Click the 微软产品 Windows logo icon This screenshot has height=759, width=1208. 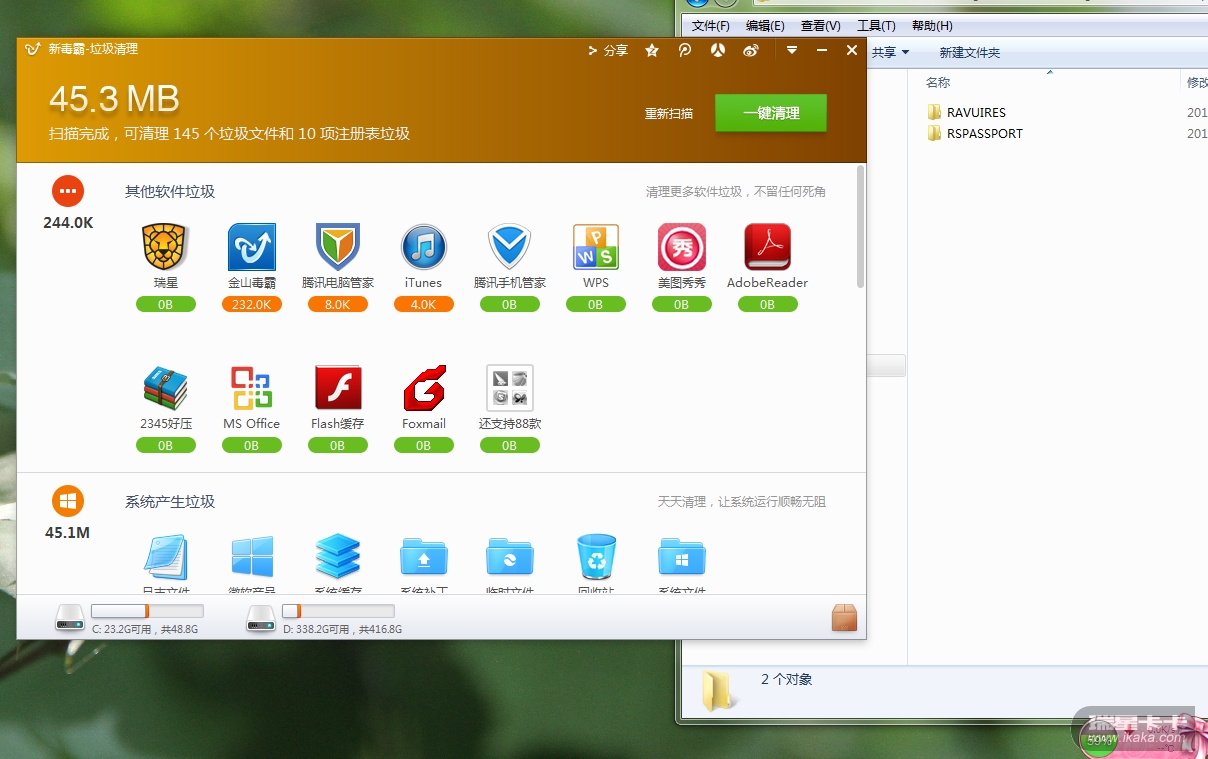(251, 557)
